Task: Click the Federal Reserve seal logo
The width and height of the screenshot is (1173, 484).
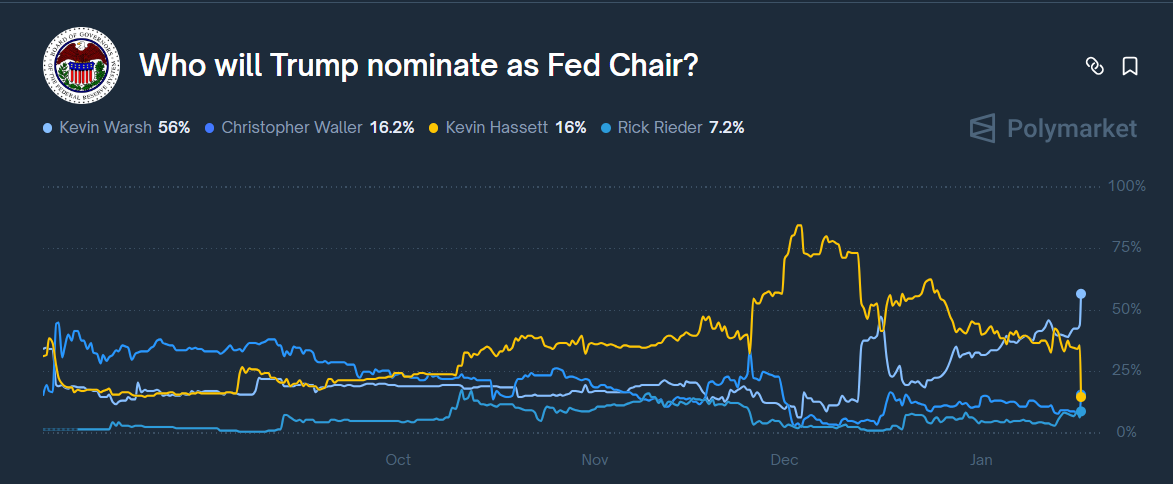Action: point(81,67)
